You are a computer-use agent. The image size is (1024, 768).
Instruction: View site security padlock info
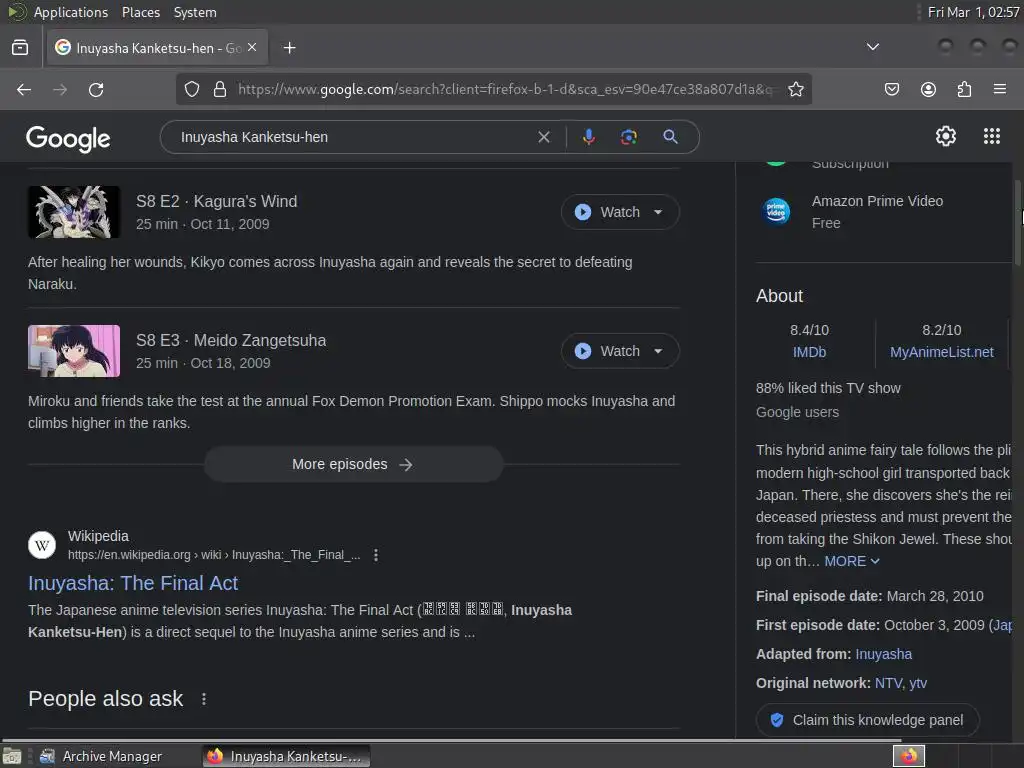click(x=220, y=89)
